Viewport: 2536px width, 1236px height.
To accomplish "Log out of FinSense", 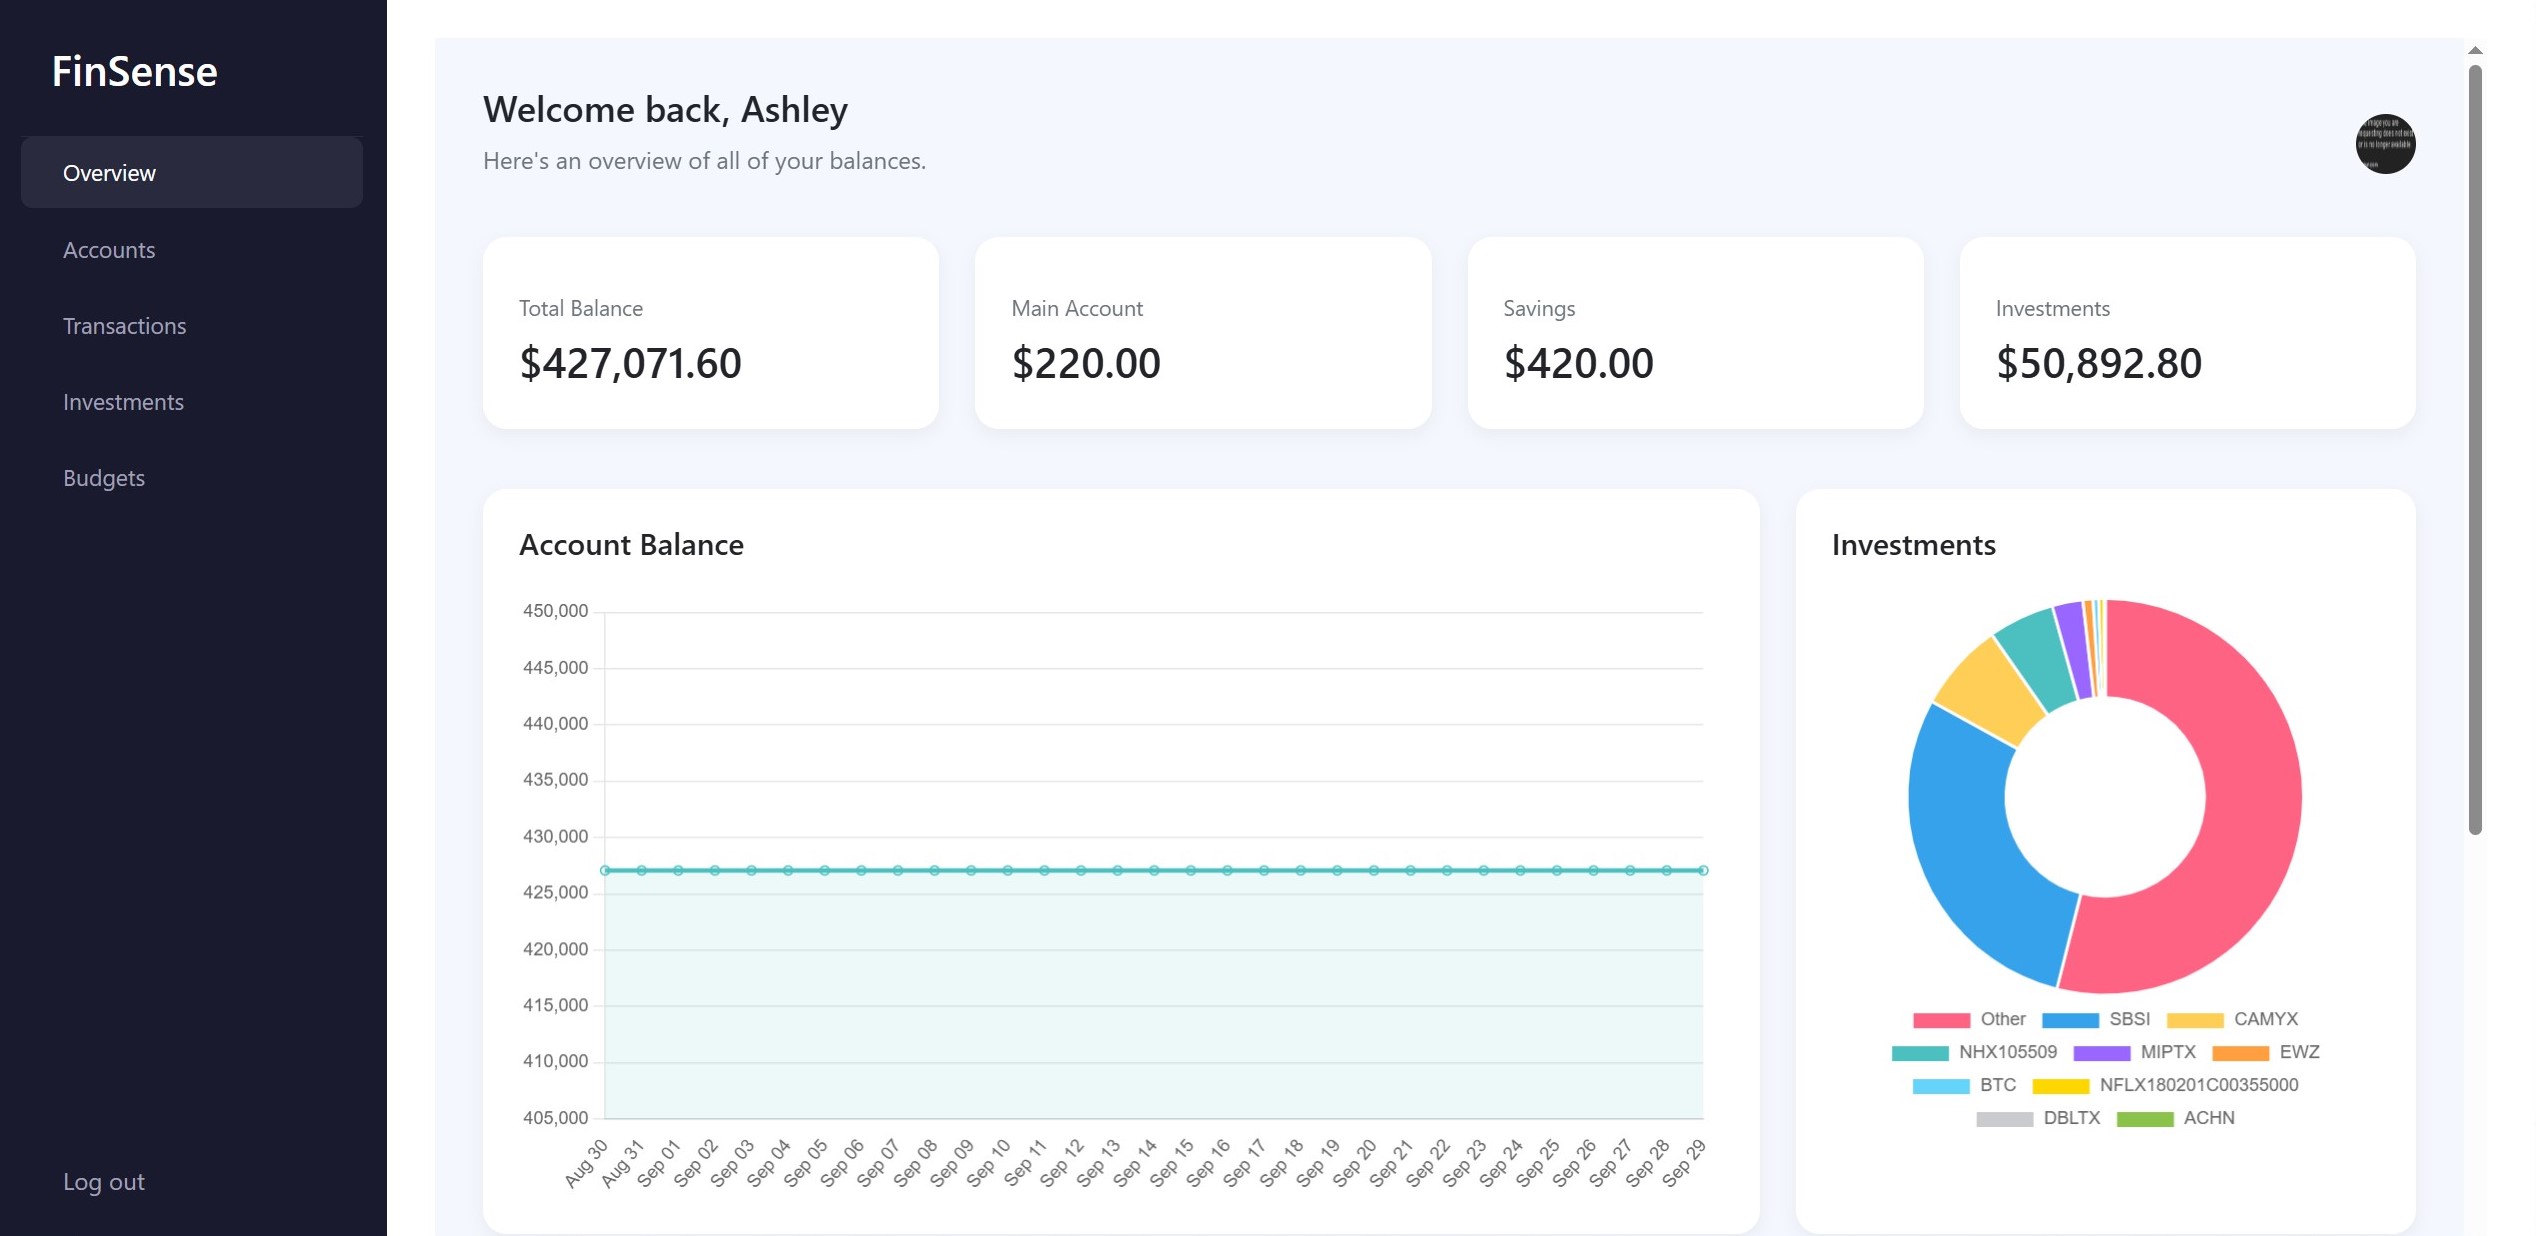I will coord(104,1182).
